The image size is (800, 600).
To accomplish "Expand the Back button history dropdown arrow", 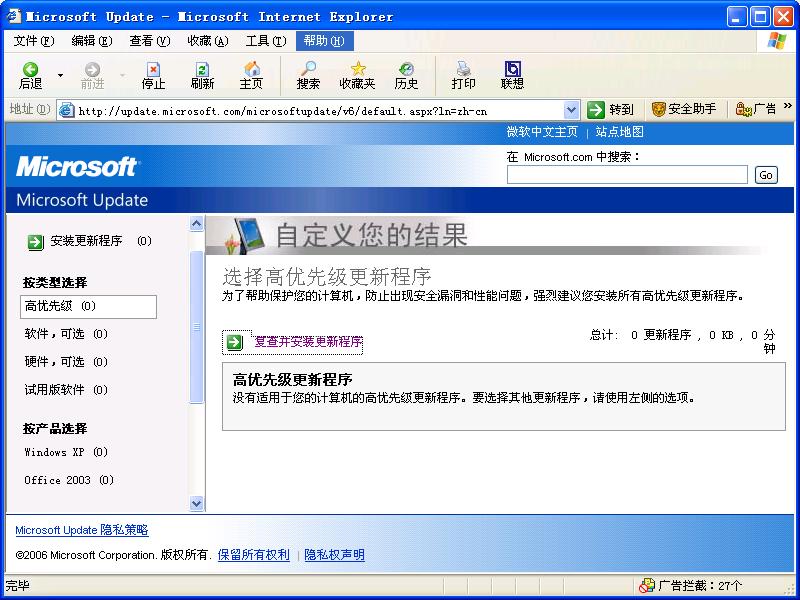I will point(60,76).
